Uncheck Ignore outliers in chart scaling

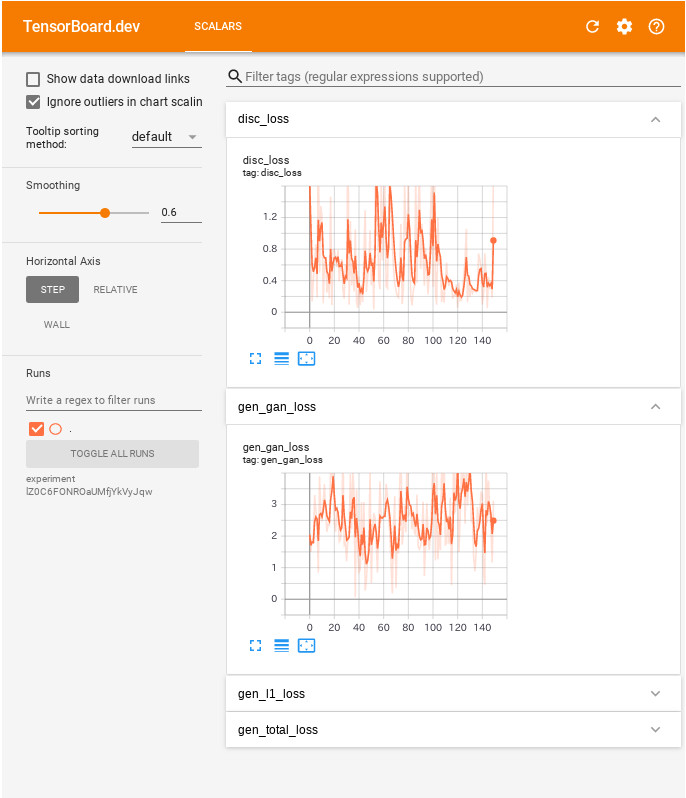point(33,102)
